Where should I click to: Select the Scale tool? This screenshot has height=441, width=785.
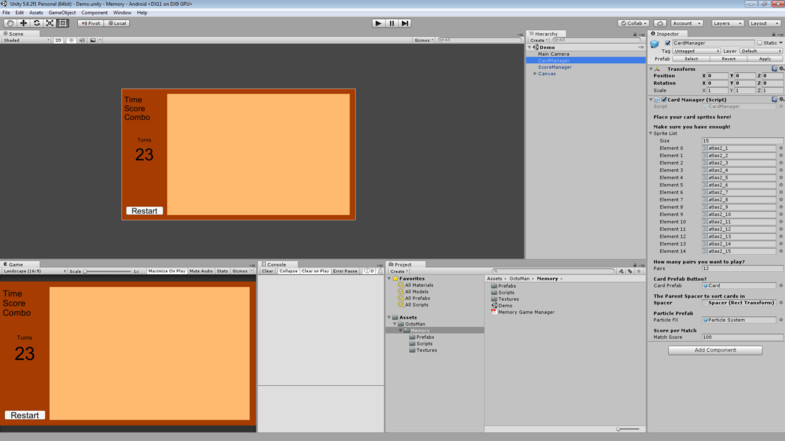[50, 23]
